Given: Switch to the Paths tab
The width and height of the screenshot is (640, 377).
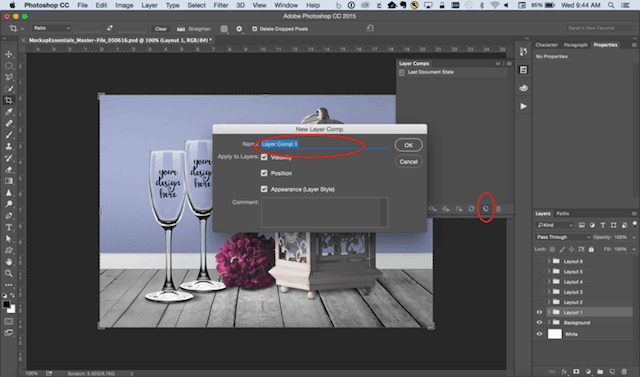Looking at the screenshot, I should pyautogui.click(x=562, y=213).
